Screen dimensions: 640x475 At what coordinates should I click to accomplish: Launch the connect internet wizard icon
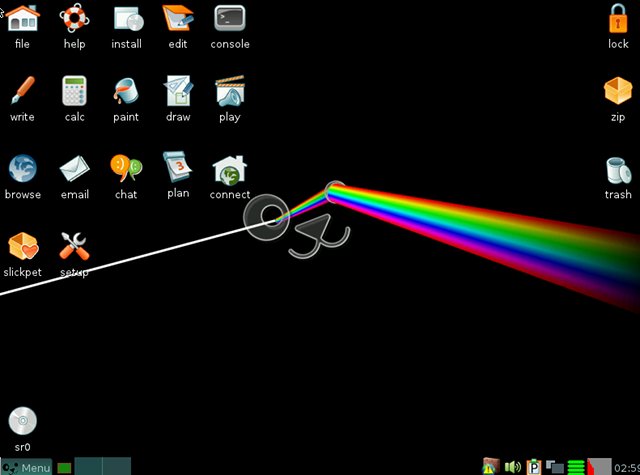(x=230, y=169)
